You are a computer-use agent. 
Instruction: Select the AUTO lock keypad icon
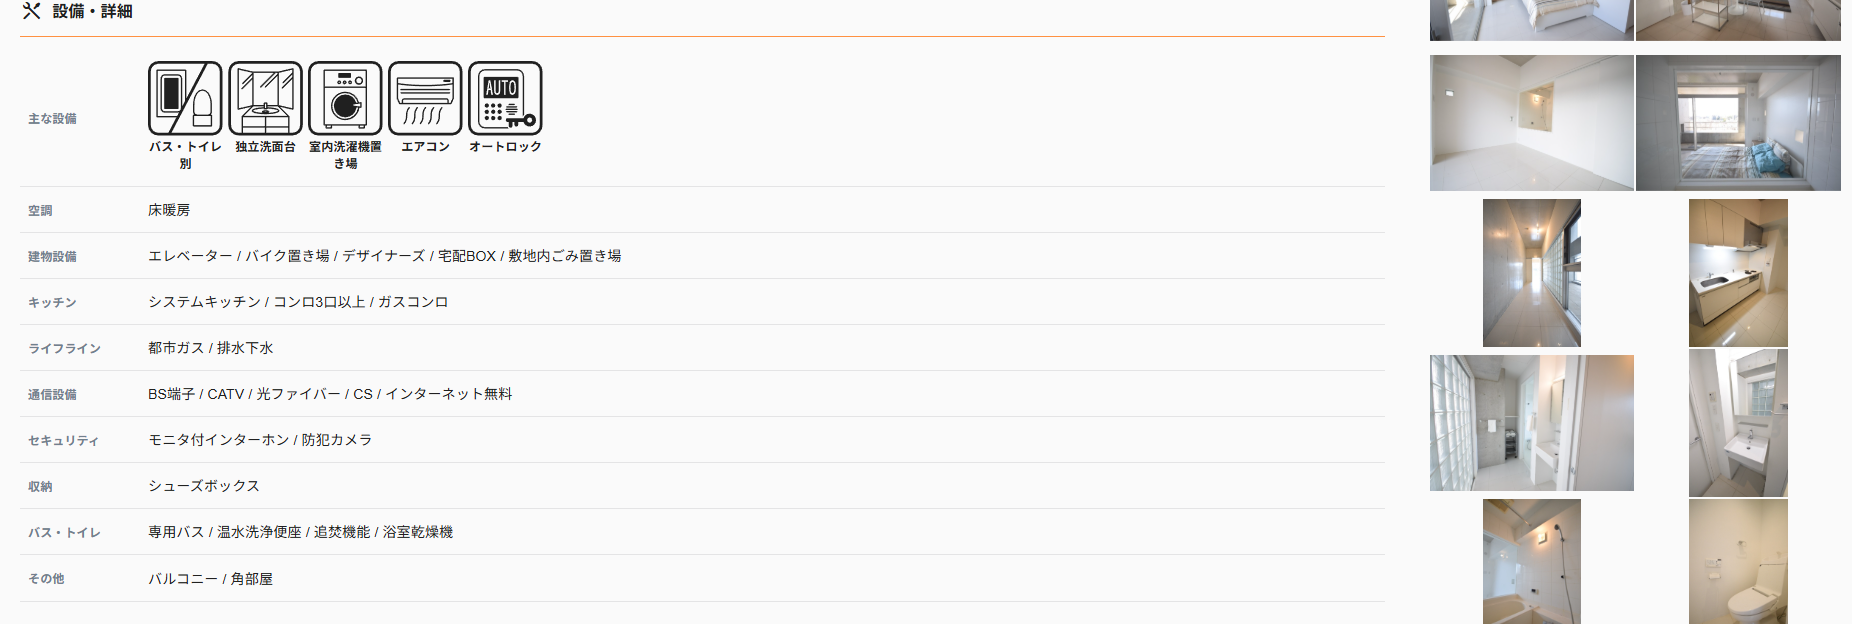tap(505, 98)
